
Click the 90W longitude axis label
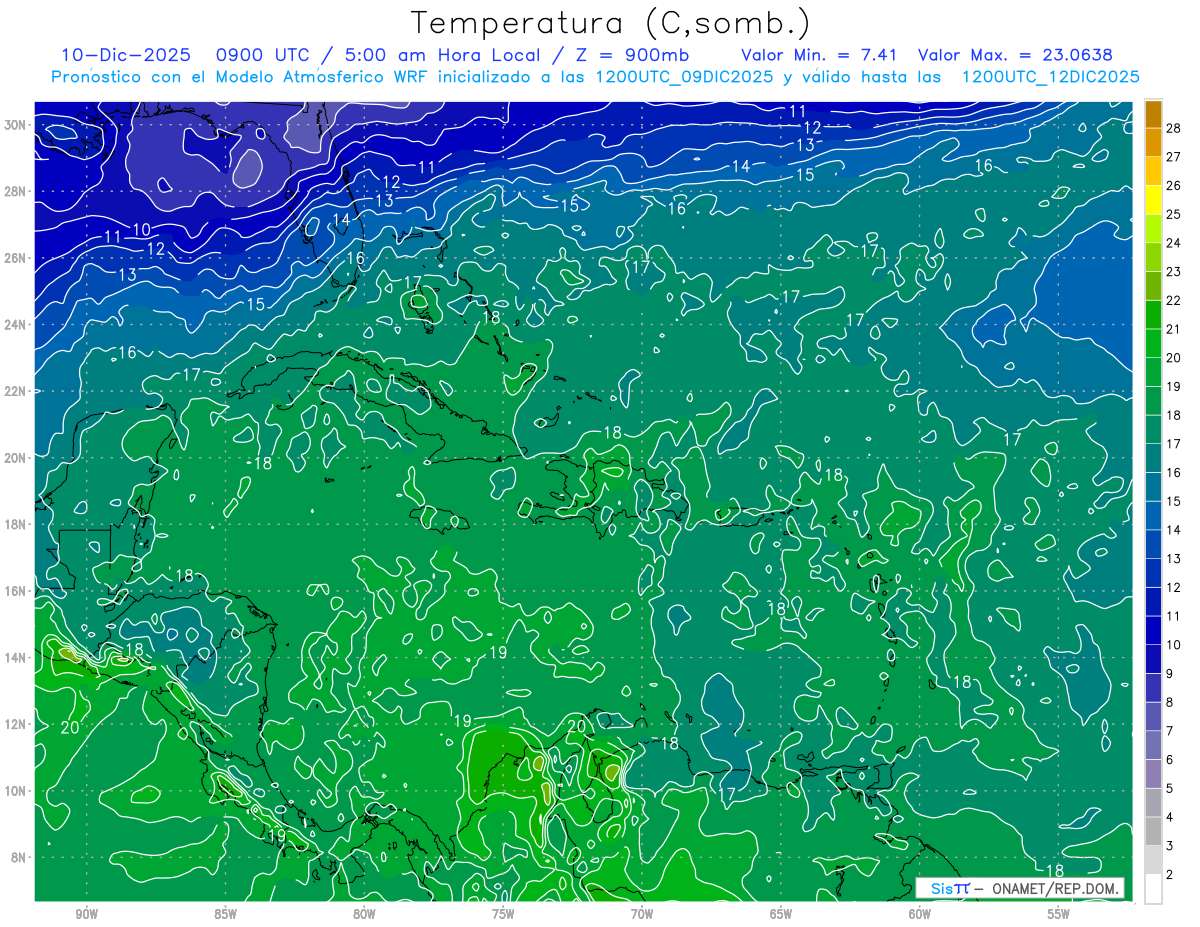pos(86,915)
